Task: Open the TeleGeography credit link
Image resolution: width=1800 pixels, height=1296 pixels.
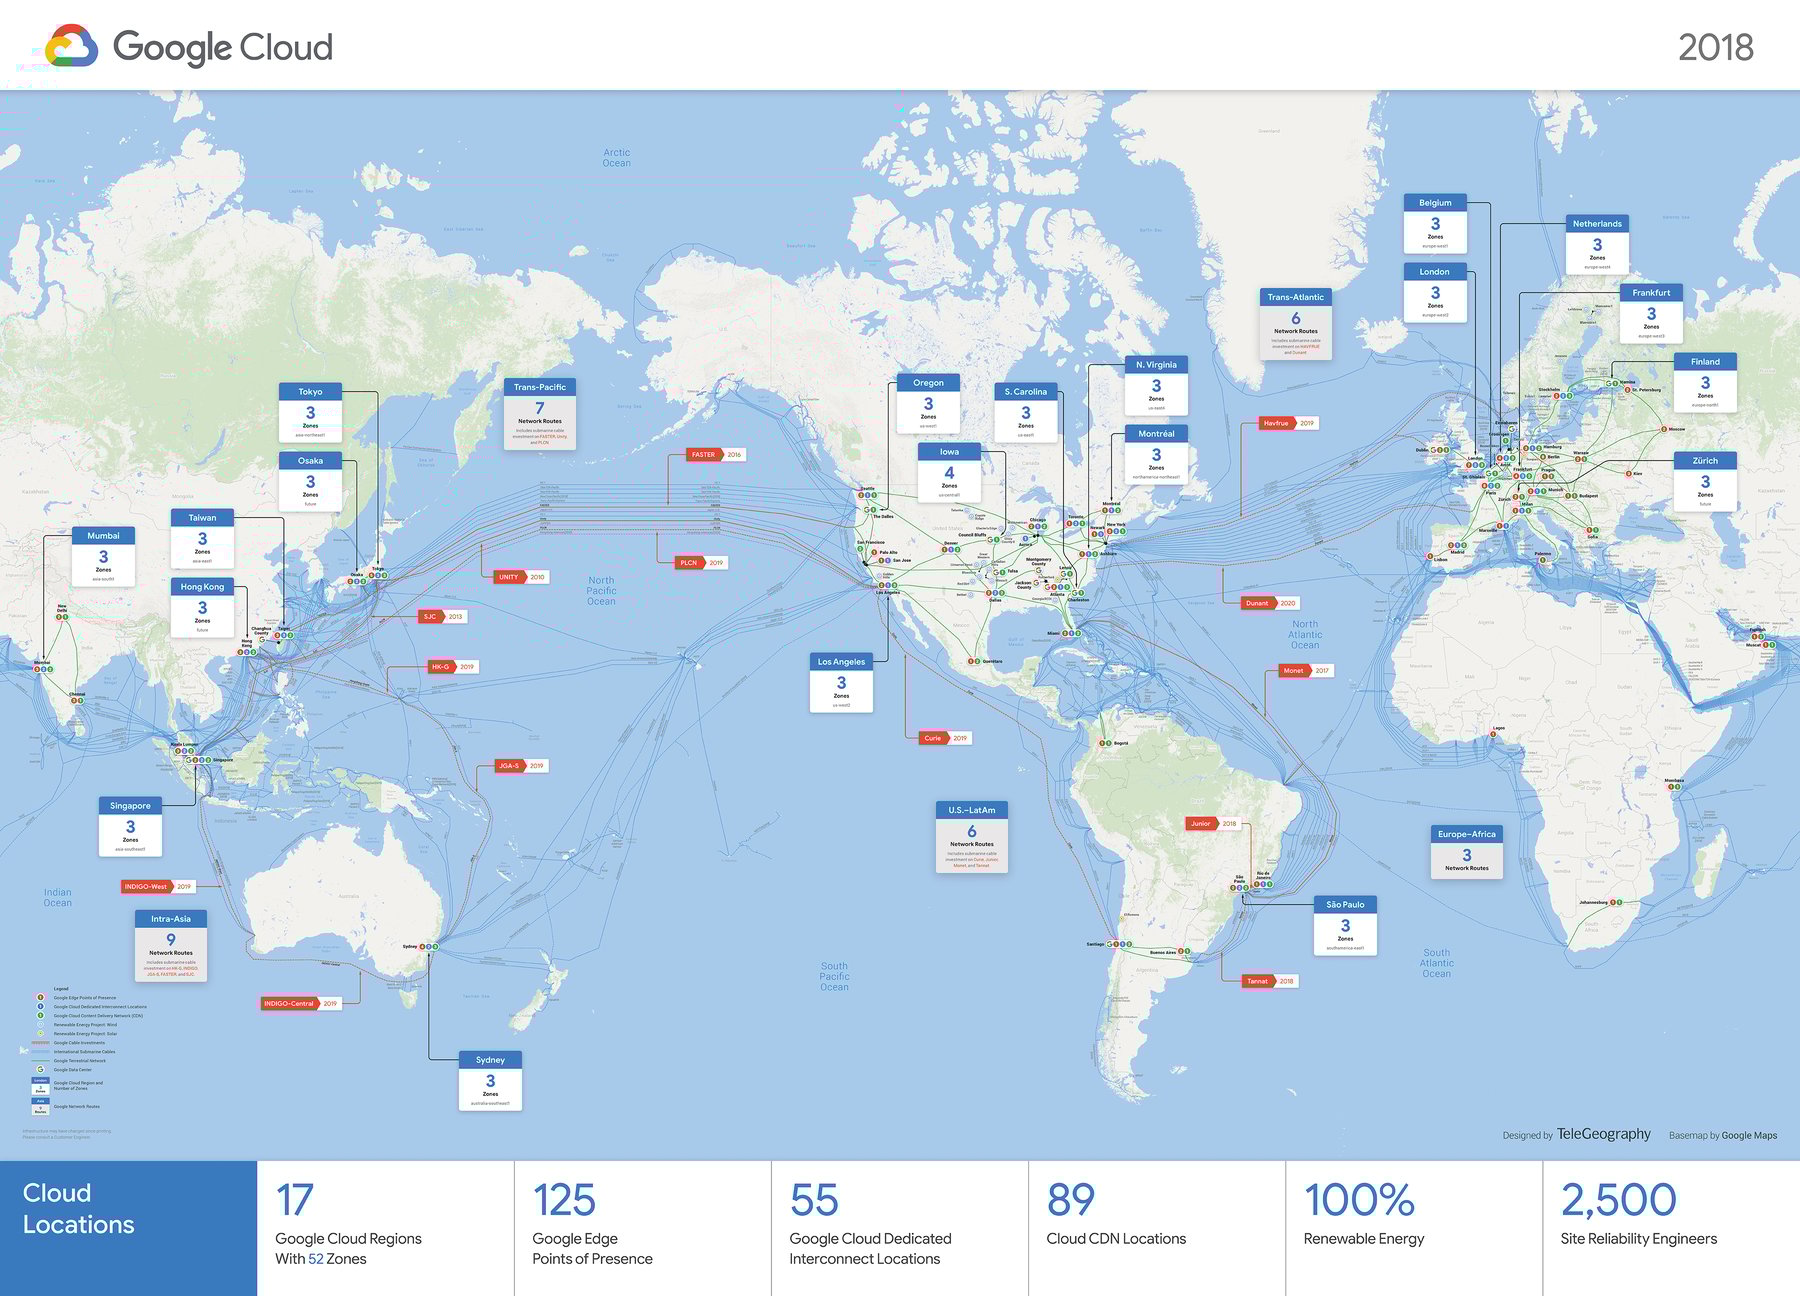Action: [1603, 1134]
